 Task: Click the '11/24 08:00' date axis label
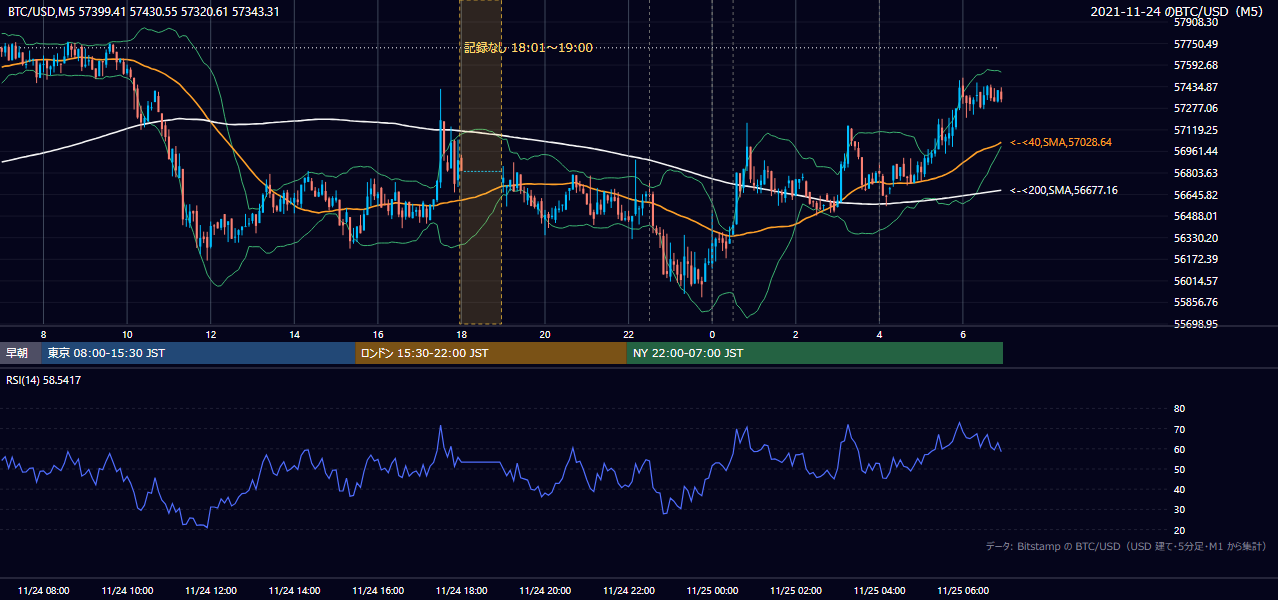tap(44, 591)
